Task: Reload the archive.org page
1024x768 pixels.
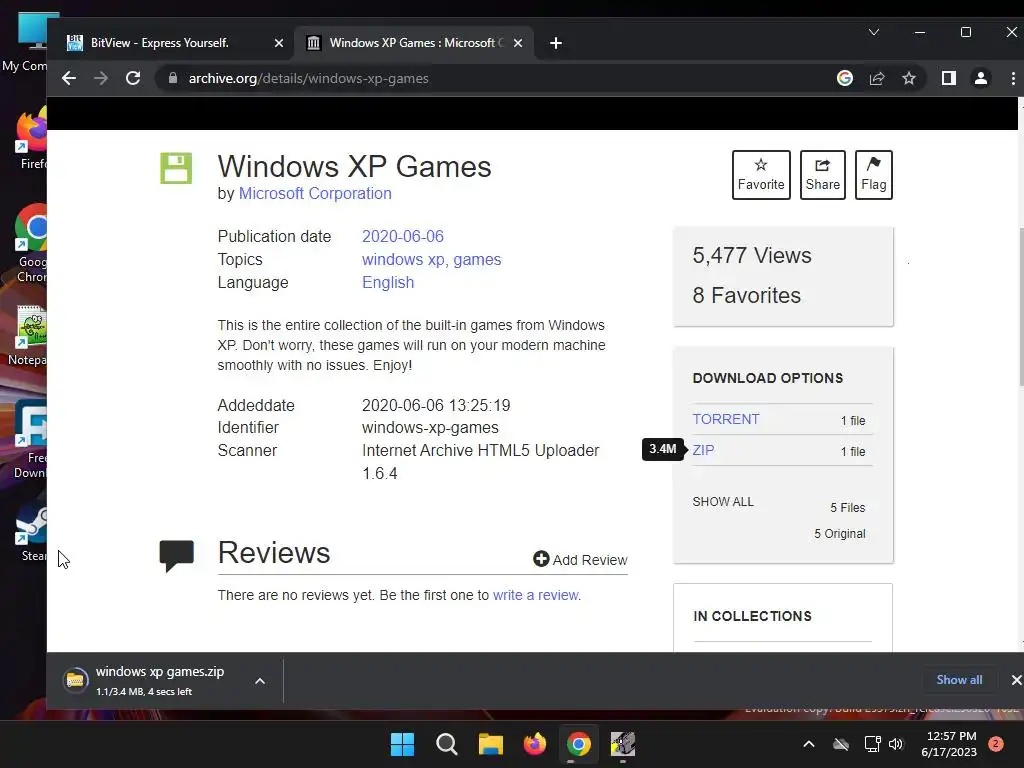Action: (133, 78)
